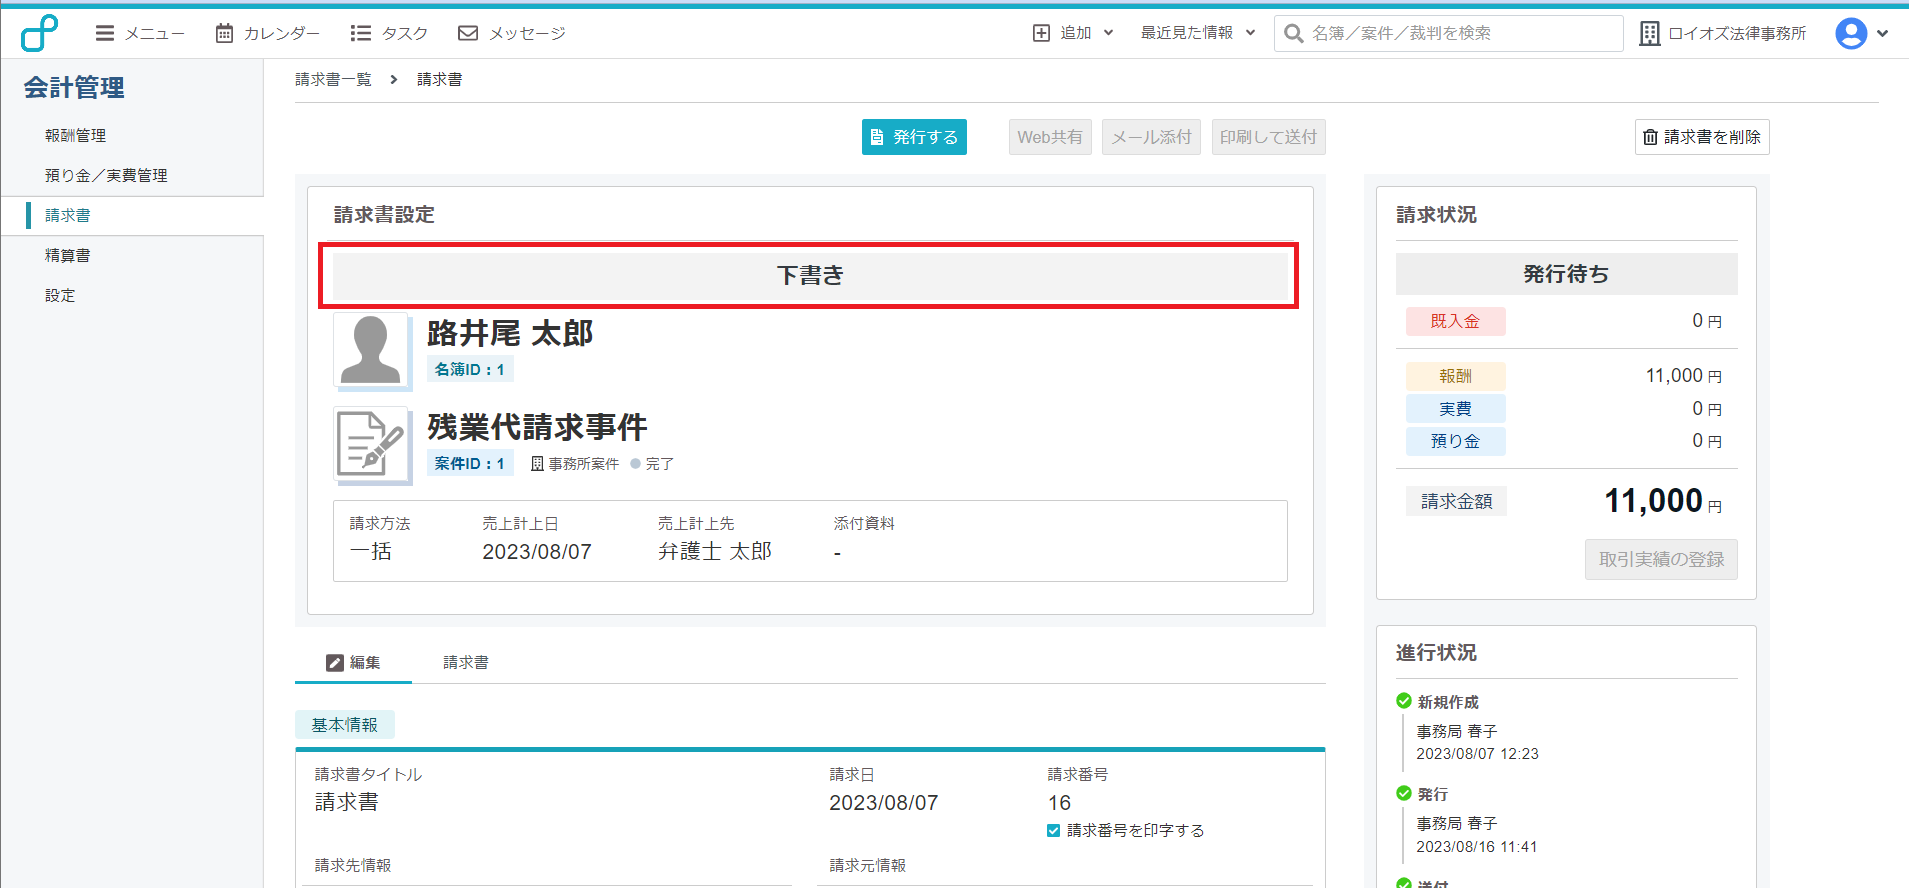Go back to 請求書一覧 breadcrumb

[x=333, y=79]
